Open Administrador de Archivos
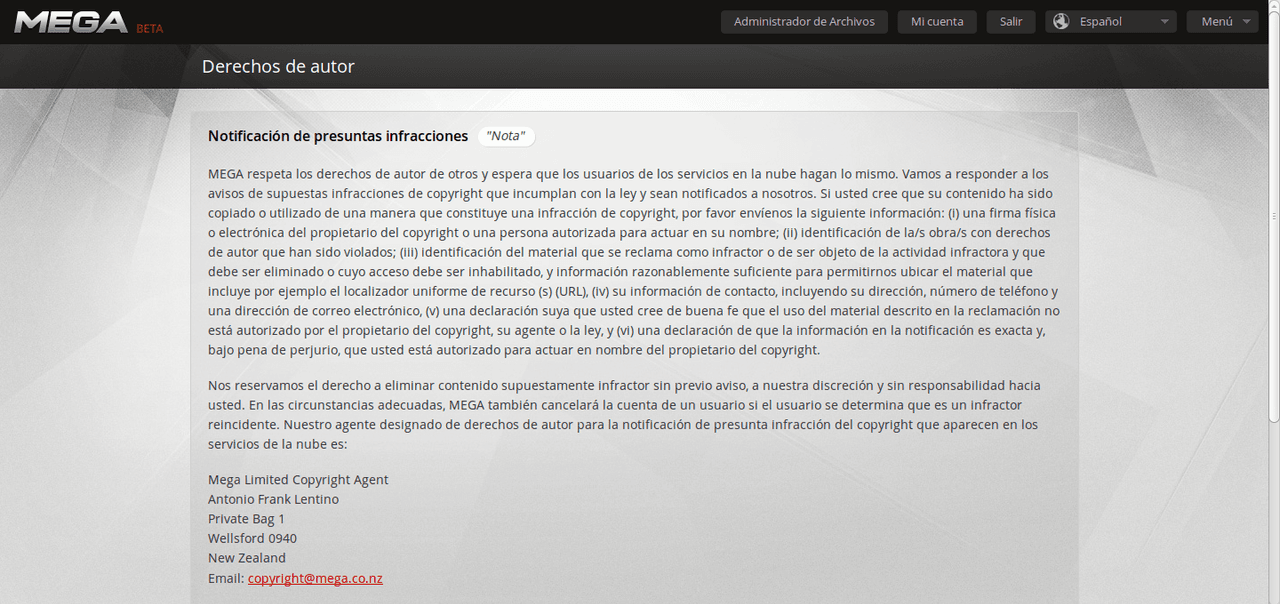The width and height of the screenshot is (1280, 604). (x=804, y=21)
